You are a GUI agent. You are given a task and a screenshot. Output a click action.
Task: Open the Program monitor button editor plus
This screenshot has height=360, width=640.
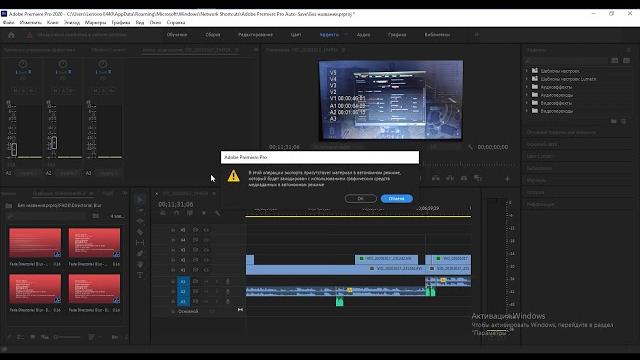click(x=507, y=179)
